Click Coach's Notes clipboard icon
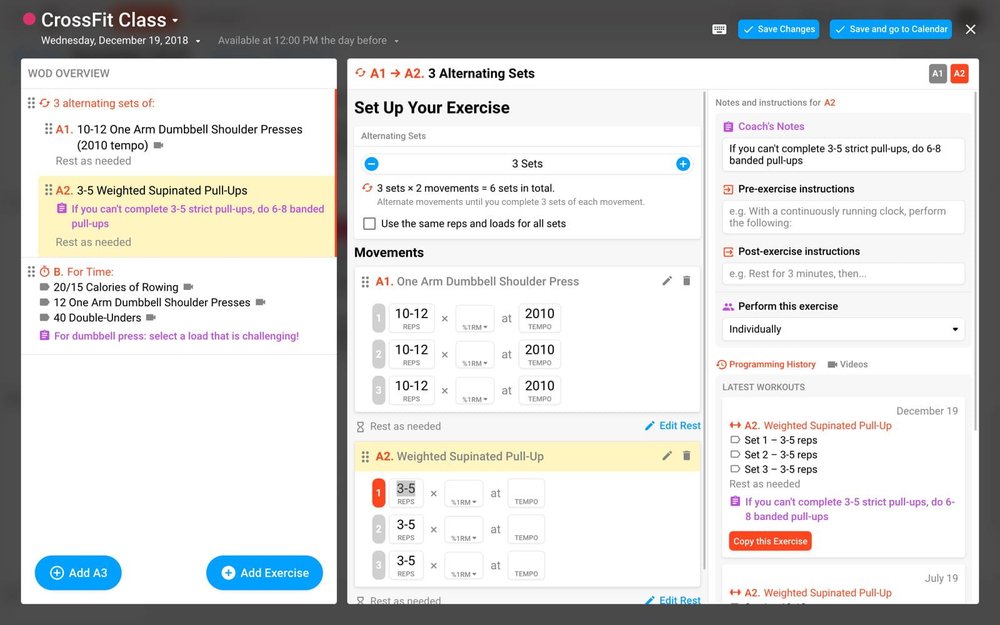Viewport: 1000px width, 625px height. click(x=728, y=126)
